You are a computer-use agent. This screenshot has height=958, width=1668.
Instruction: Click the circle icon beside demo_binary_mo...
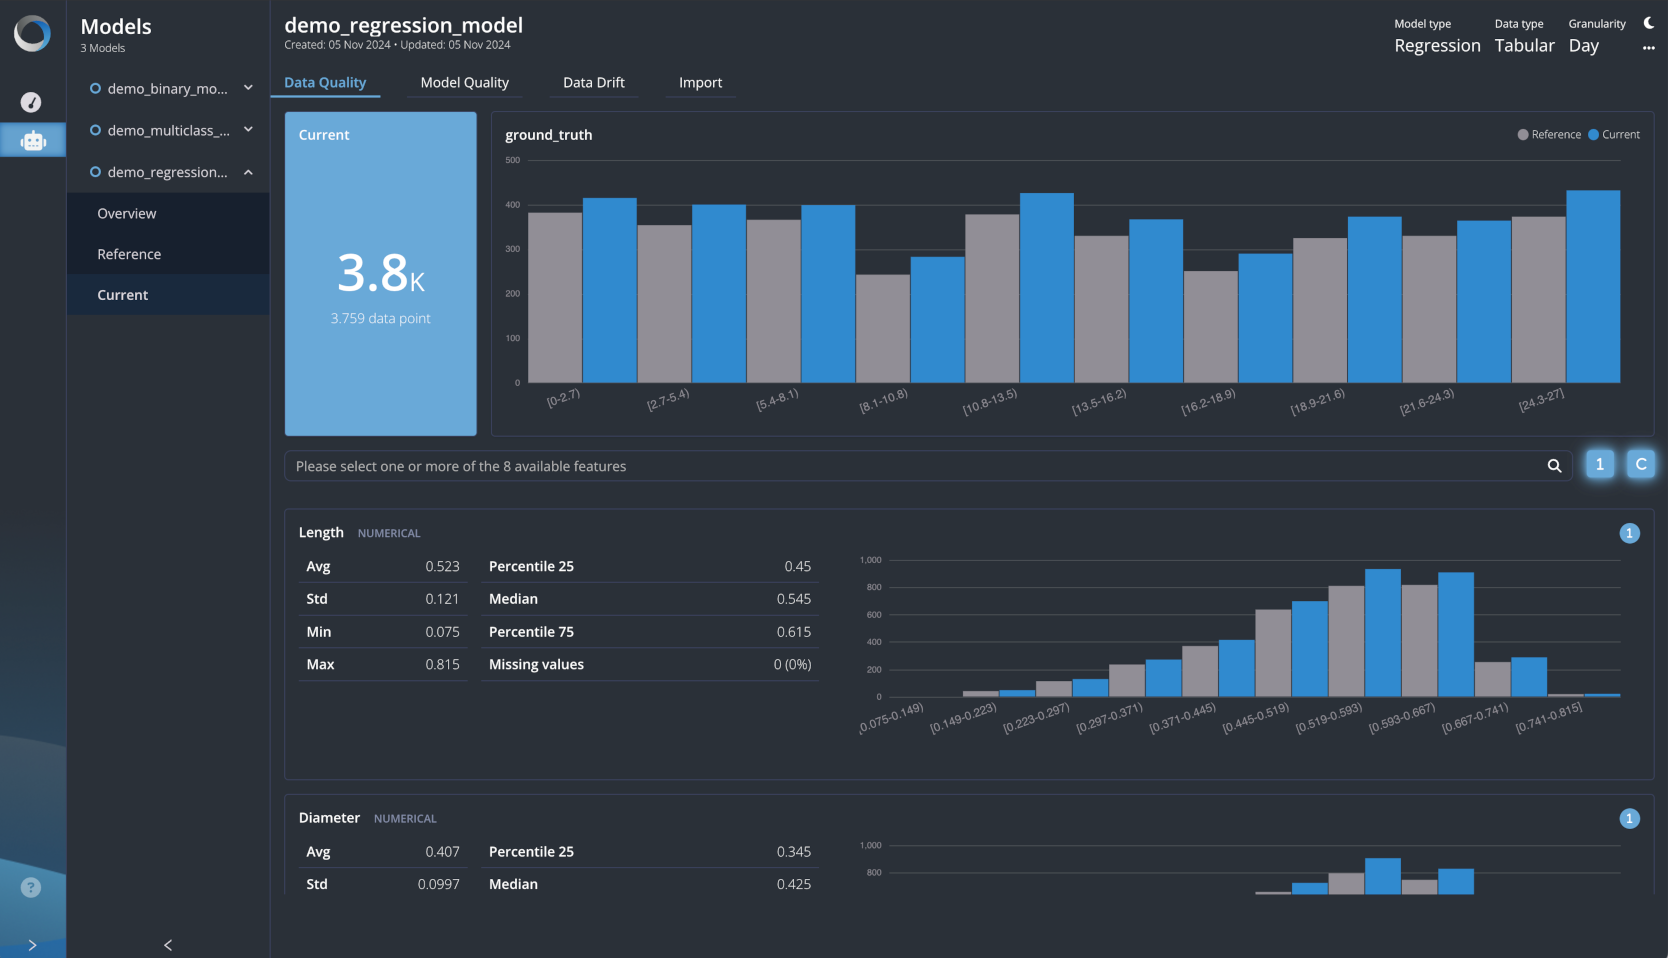[95, 88]
